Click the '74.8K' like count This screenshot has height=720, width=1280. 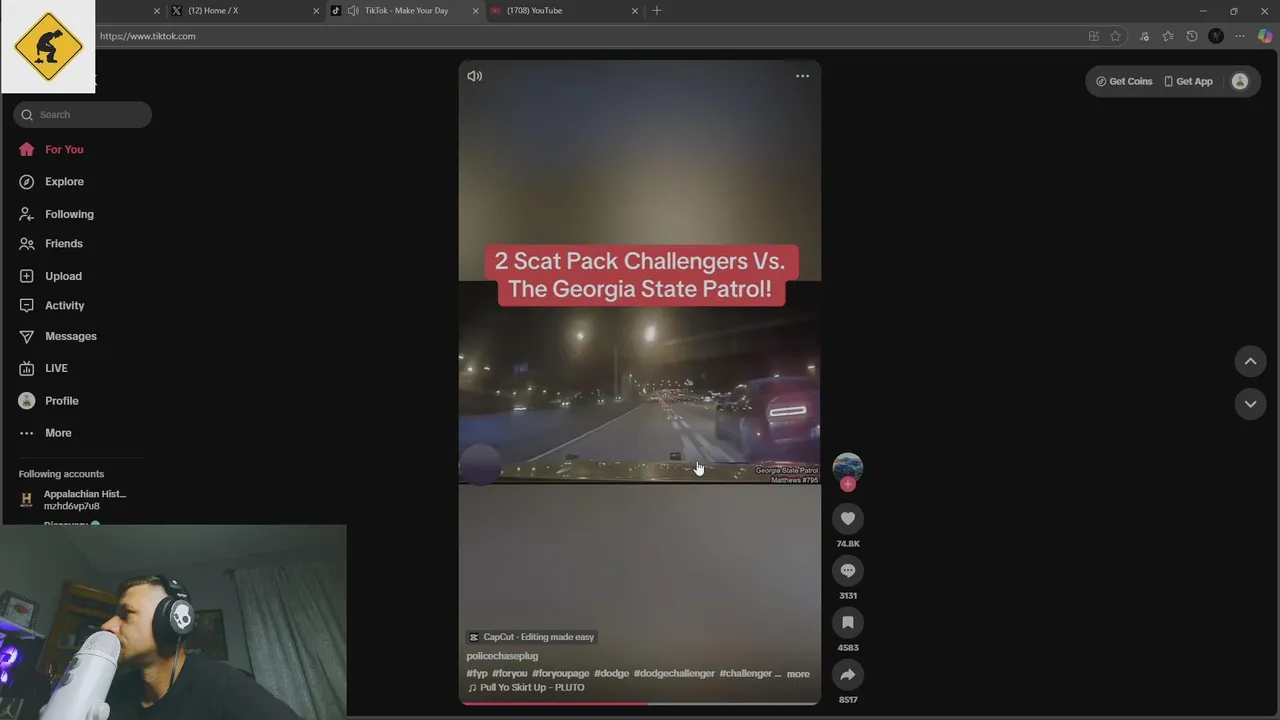point(848,544)
